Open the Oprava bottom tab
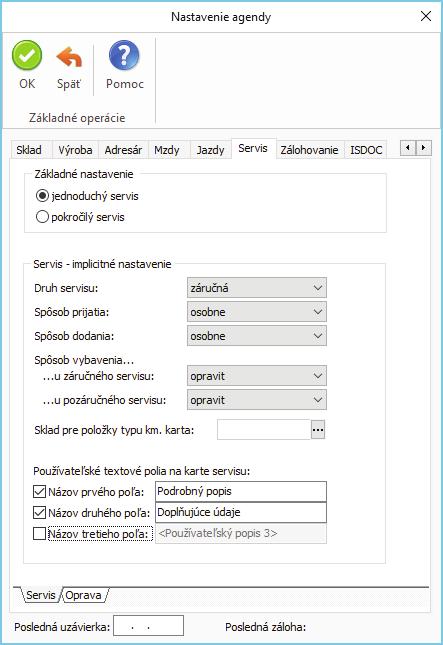This screenshot has height=645, width=443. (x=83, y=595)
